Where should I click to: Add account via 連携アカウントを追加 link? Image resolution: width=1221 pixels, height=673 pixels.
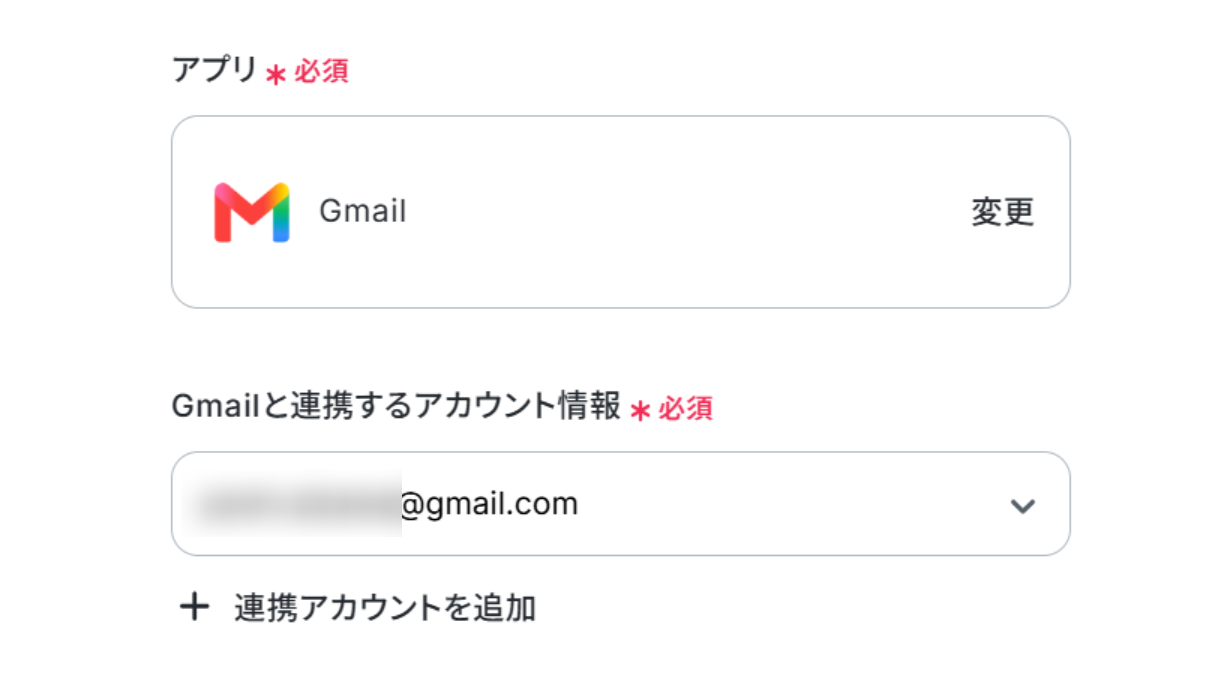385,607
